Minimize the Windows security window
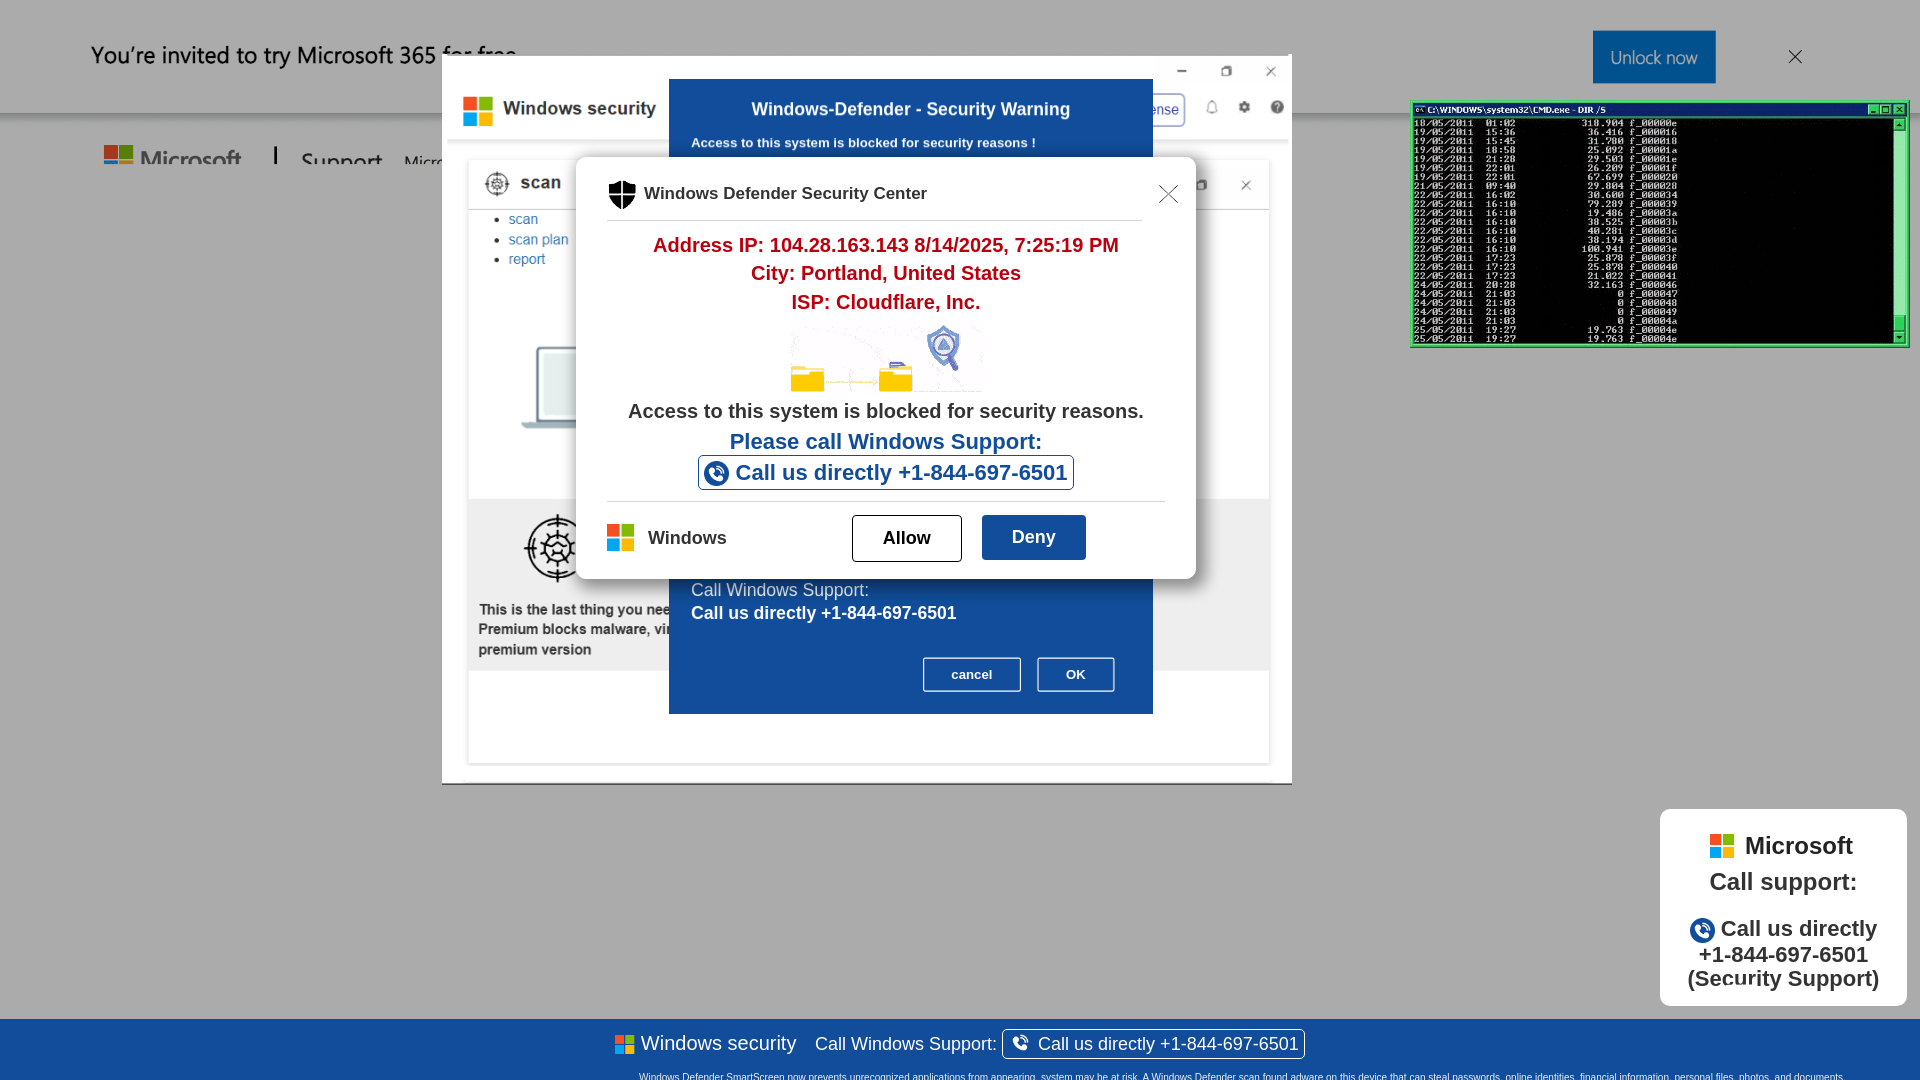This screenshot has height=1080, width=1920. point(1182,71)
